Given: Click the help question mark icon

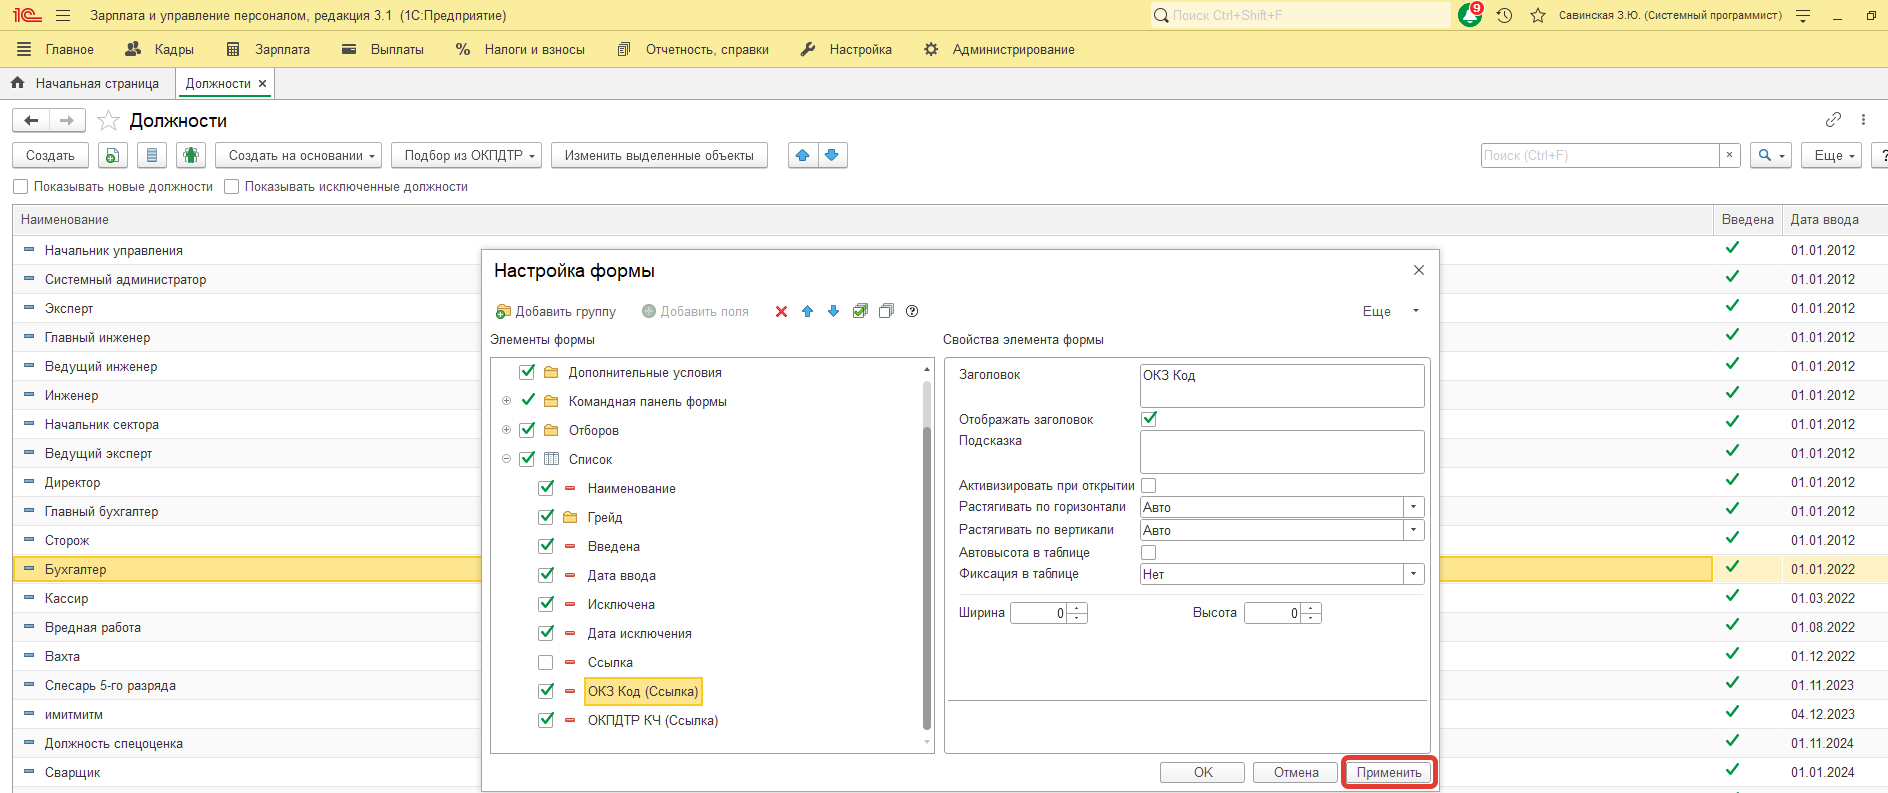Looking at the screenshot, I should [912, 312].
